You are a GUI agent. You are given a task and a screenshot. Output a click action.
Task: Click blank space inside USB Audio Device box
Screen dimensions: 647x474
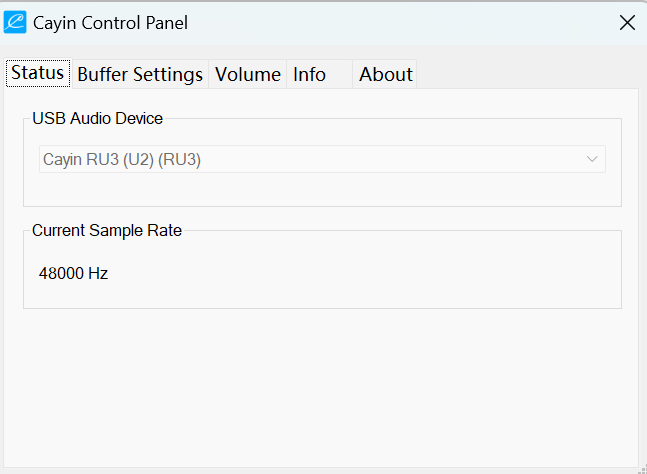pyautogui.click(x=322, y=189)
